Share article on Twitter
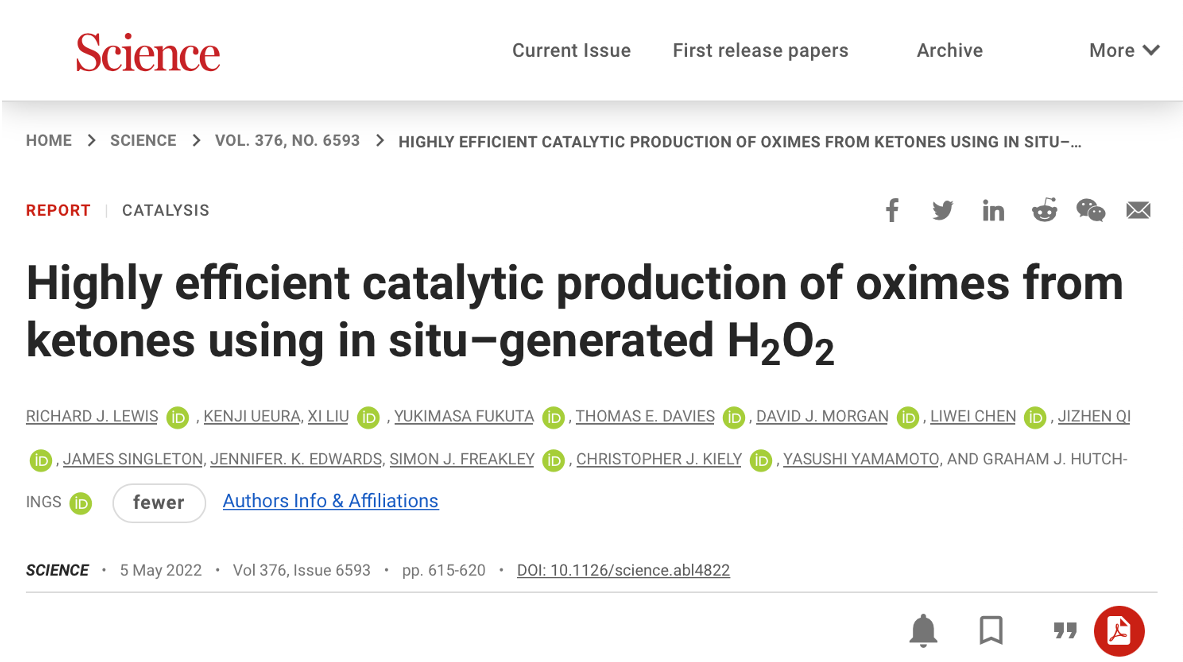The width and height of the screenshot is (1183, 662). coord(942,210)
